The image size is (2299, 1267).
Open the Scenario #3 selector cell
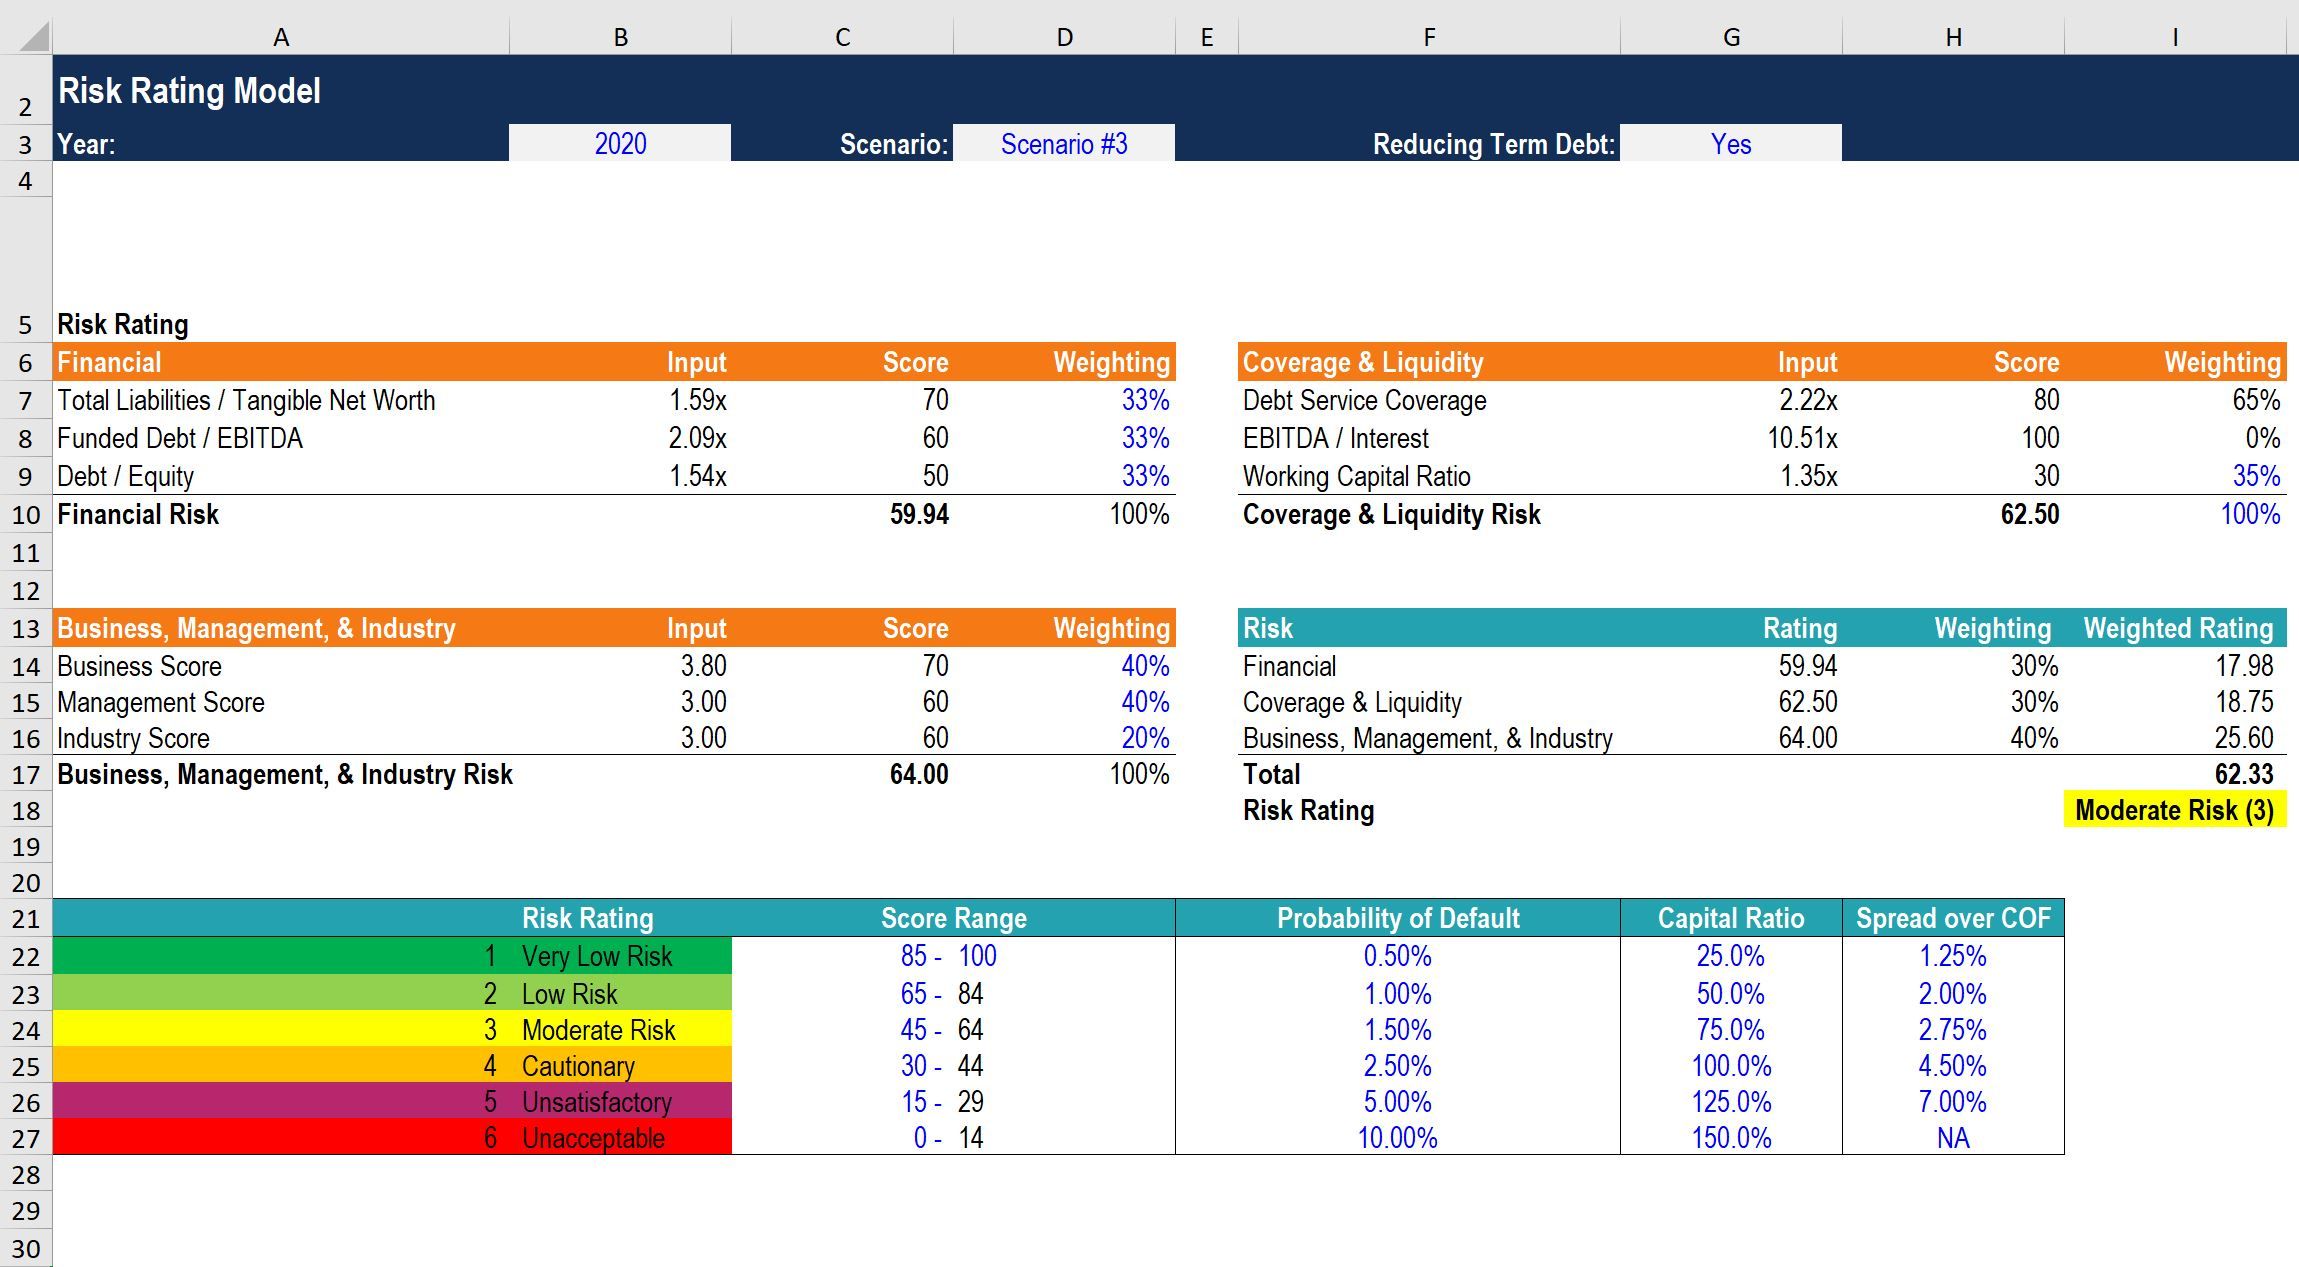point(1063,144)
